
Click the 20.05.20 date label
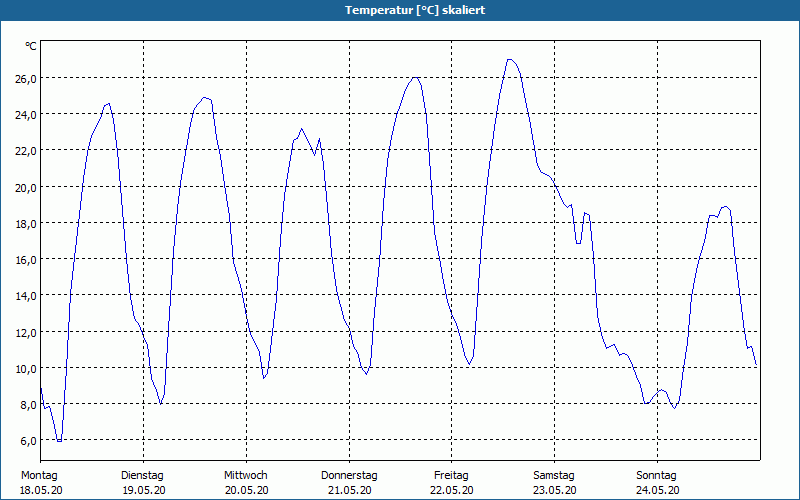coord(247,490)
